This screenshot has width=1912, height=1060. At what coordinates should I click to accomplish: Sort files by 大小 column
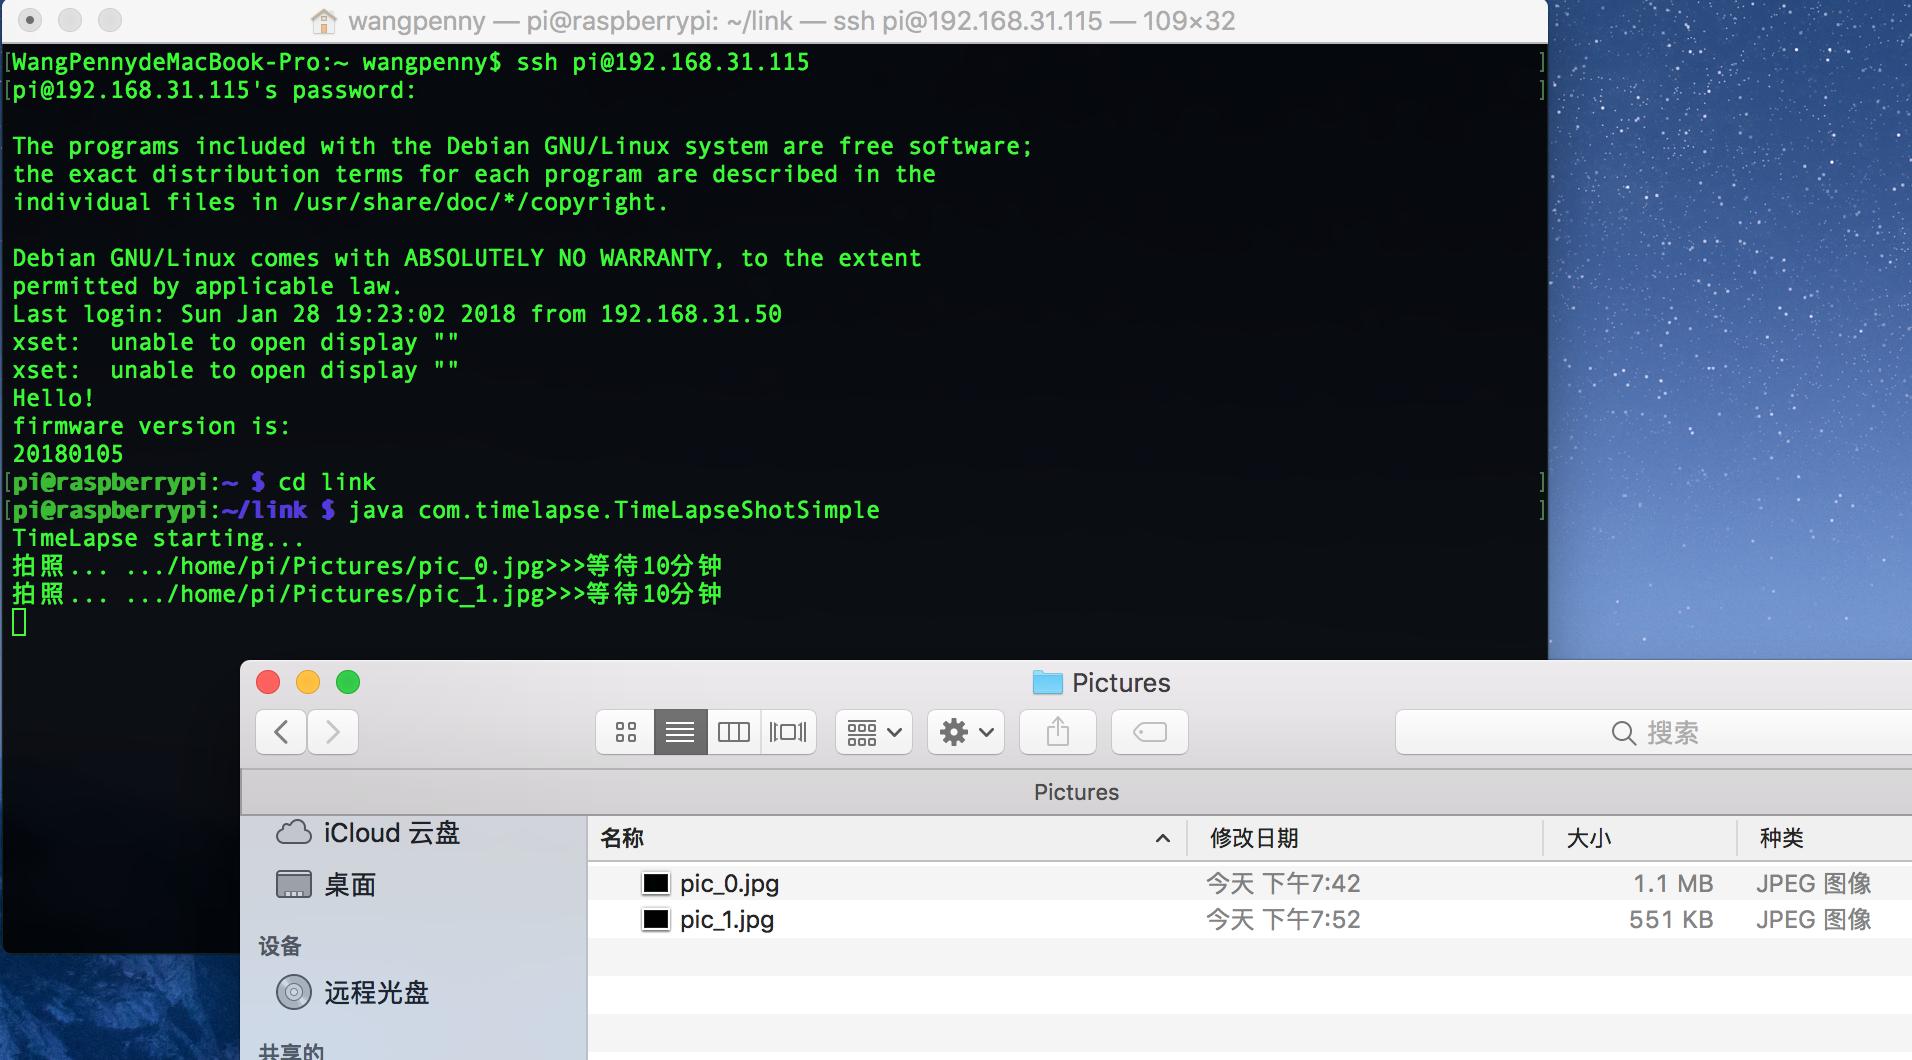[1638, 838]
